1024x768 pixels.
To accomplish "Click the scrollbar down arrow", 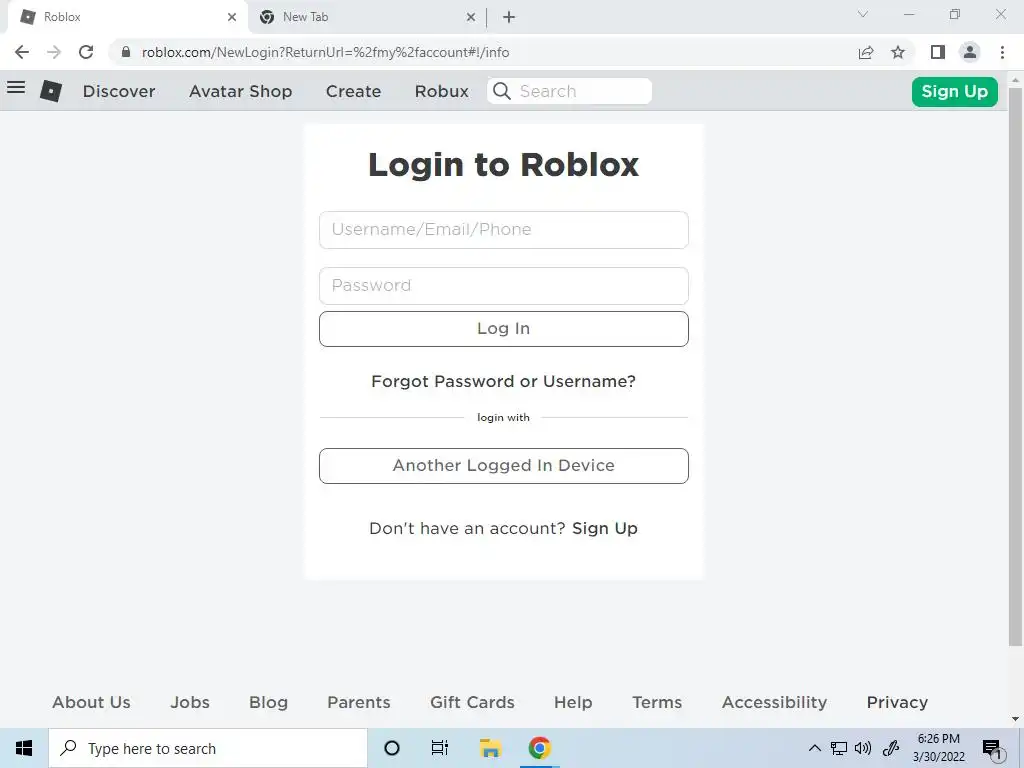I will 1016,720.
